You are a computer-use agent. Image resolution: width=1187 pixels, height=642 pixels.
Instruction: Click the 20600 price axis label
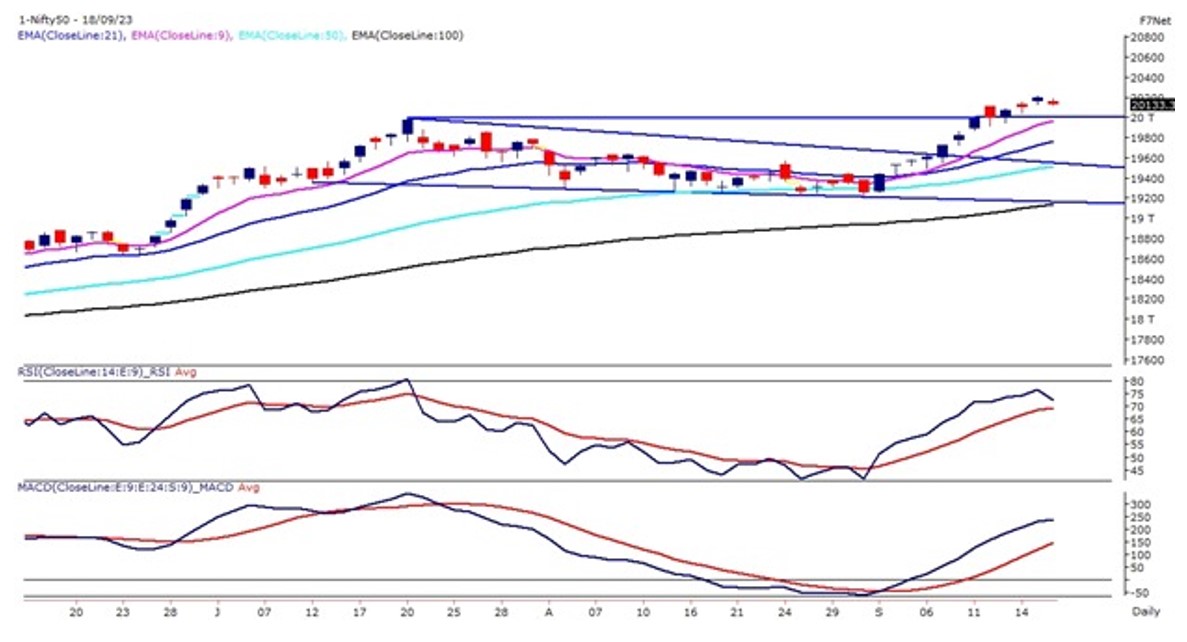tap(1148, 58)
